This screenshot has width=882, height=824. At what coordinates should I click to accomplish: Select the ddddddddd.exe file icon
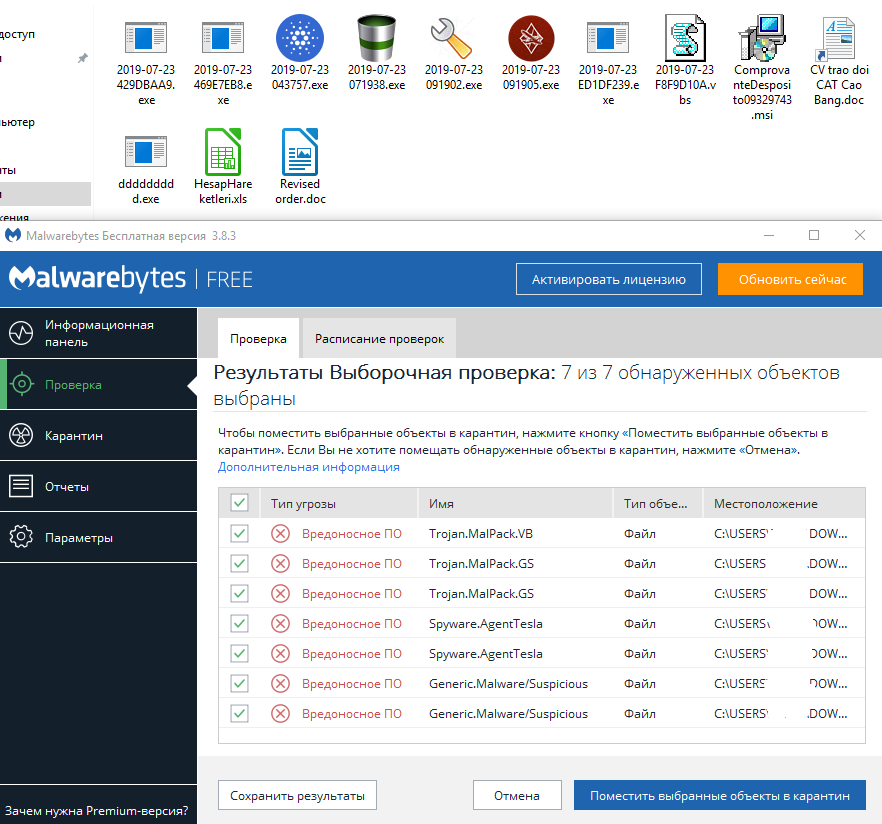(146, 152)
